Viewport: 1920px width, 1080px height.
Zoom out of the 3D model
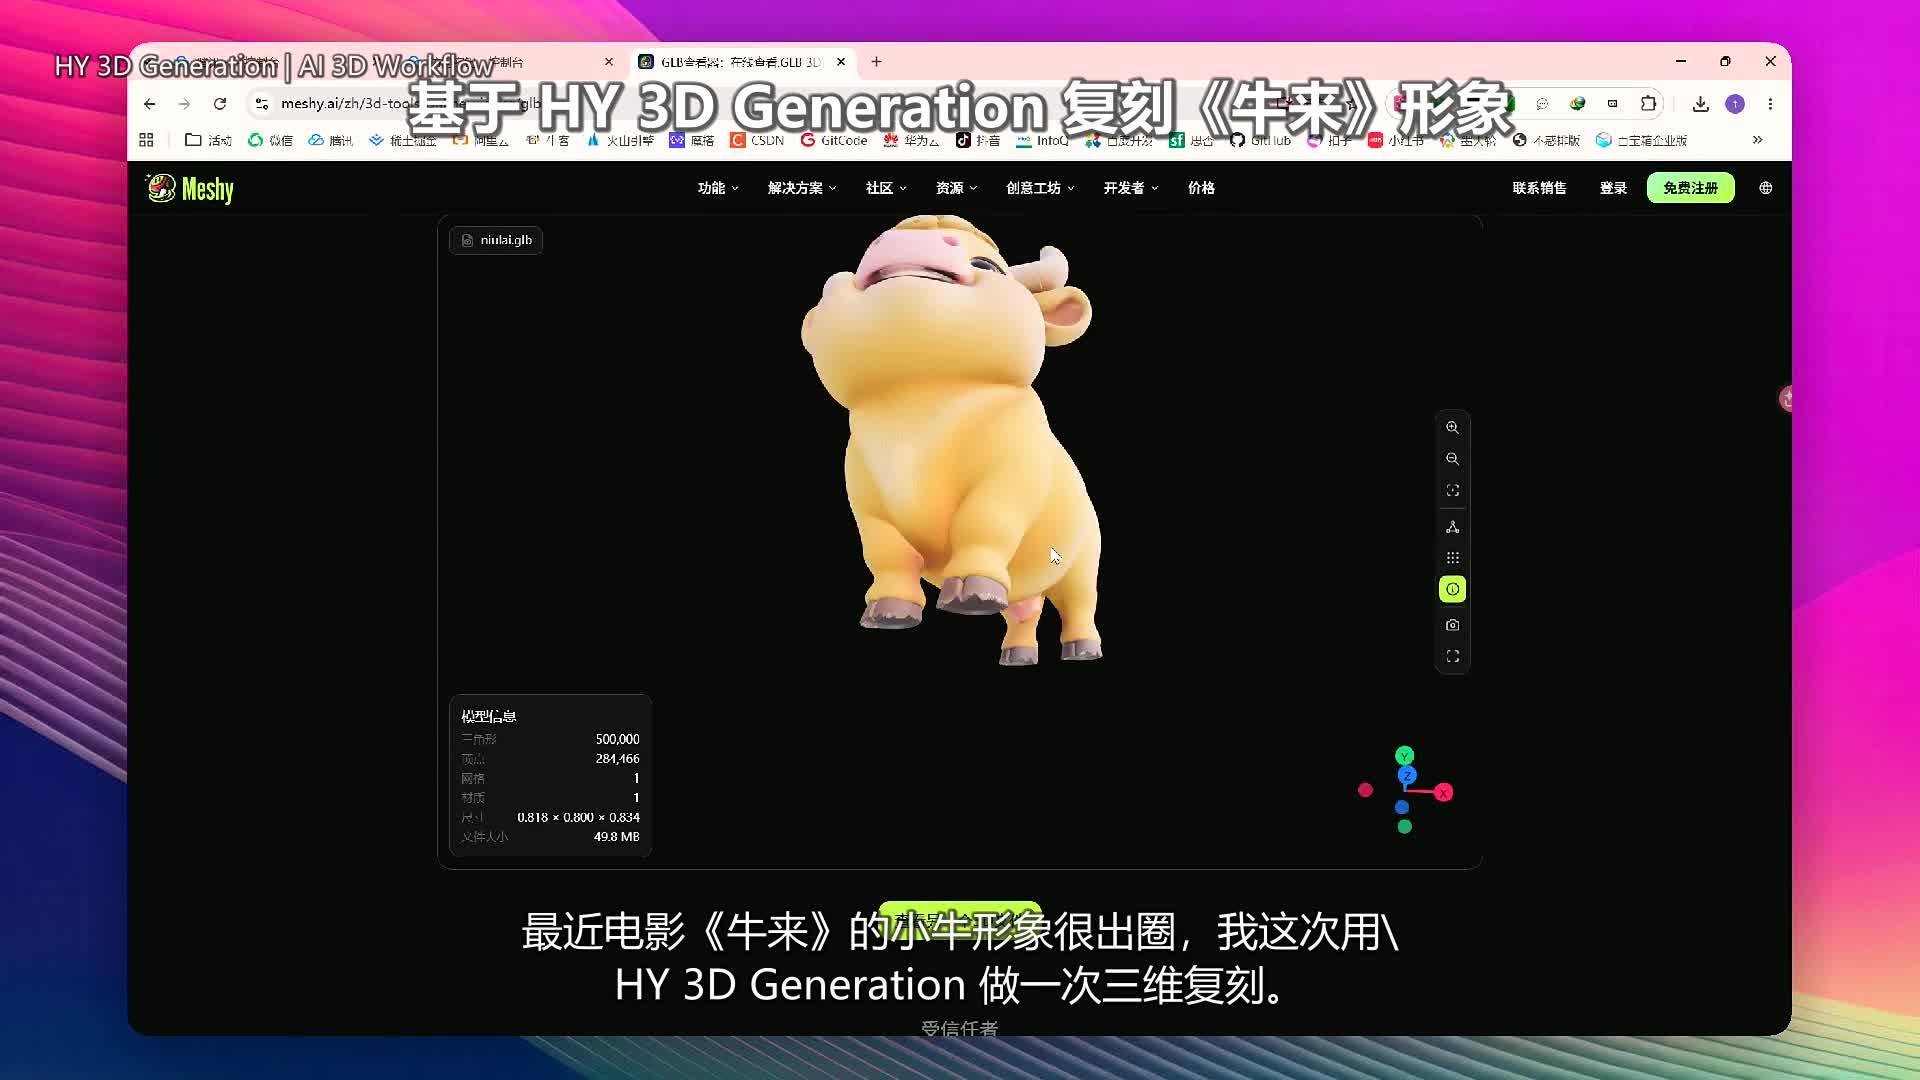[x=1452, y=459]
